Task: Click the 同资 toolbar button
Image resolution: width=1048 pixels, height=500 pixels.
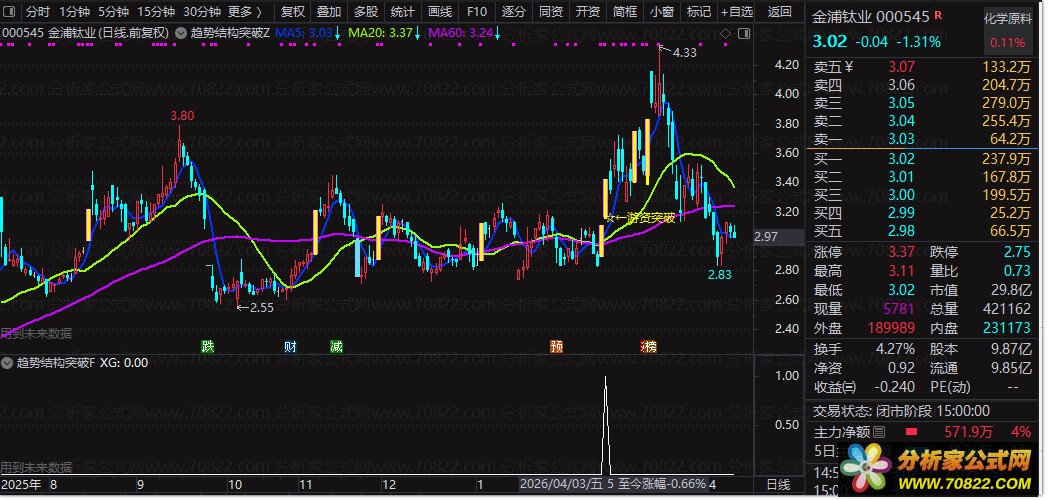Action: 551,11
